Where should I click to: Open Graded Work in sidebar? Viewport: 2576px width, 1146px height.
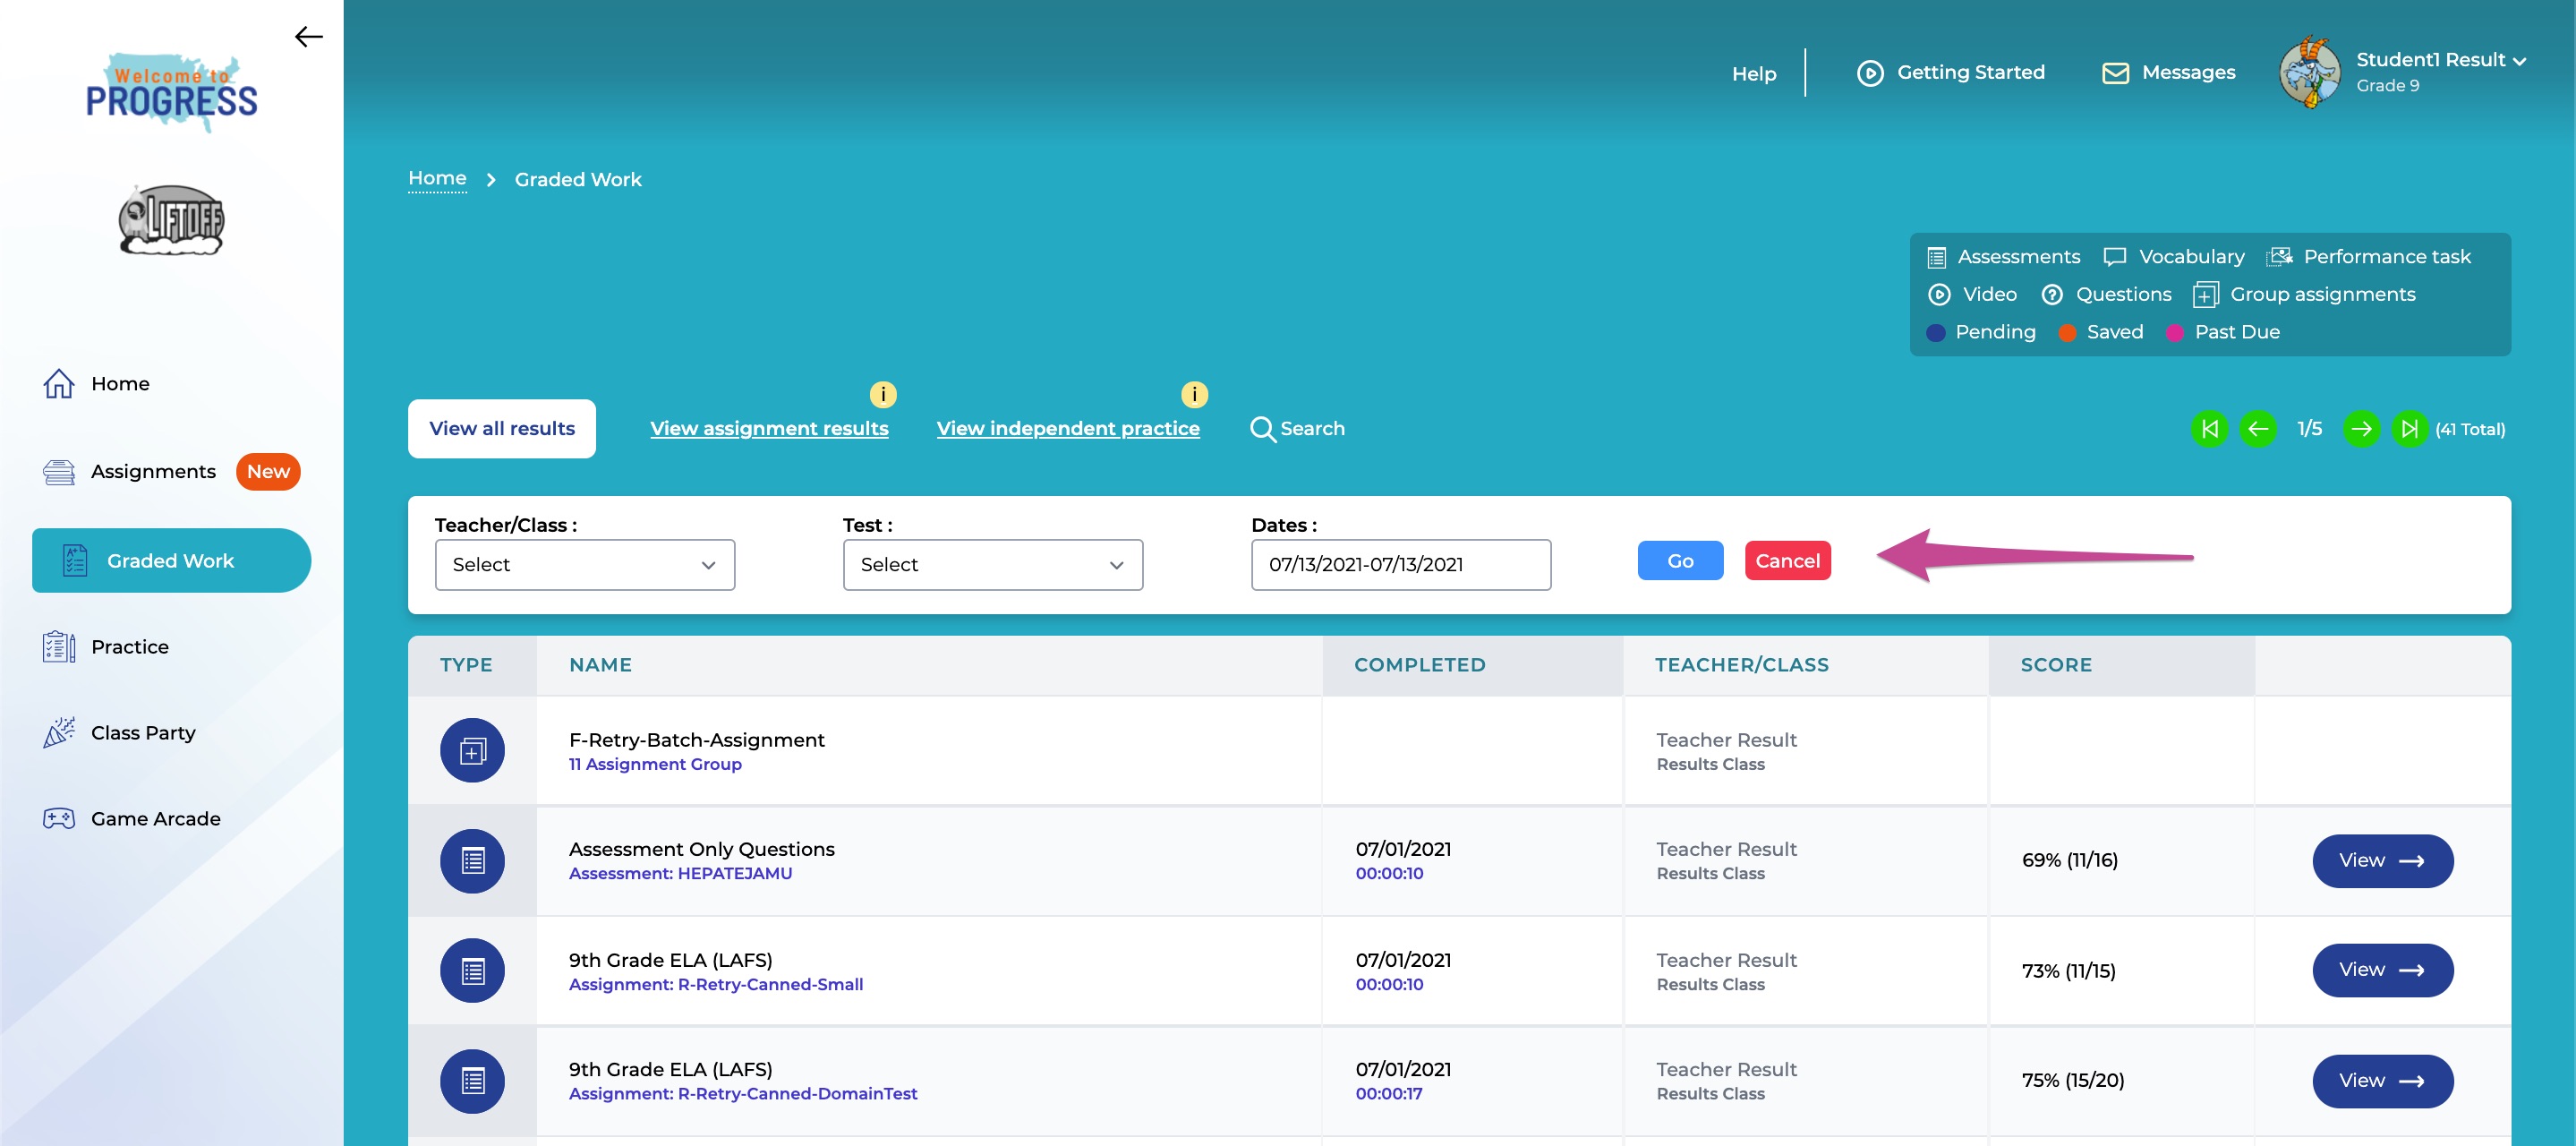171,561
